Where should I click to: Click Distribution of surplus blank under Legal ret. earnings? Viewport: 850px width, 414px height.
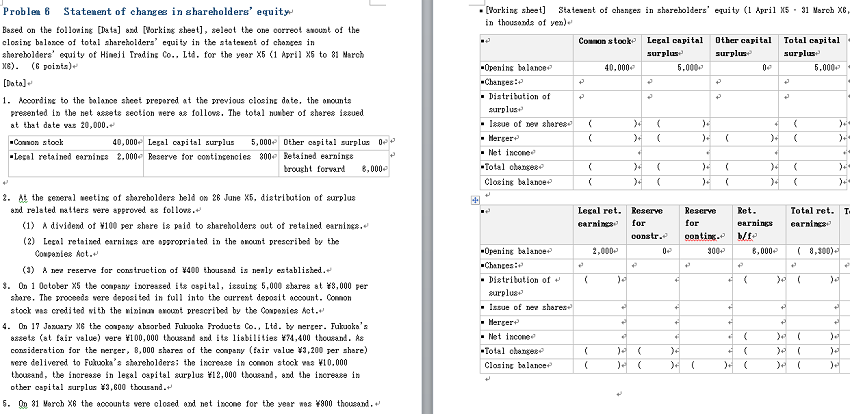point(600,287)
